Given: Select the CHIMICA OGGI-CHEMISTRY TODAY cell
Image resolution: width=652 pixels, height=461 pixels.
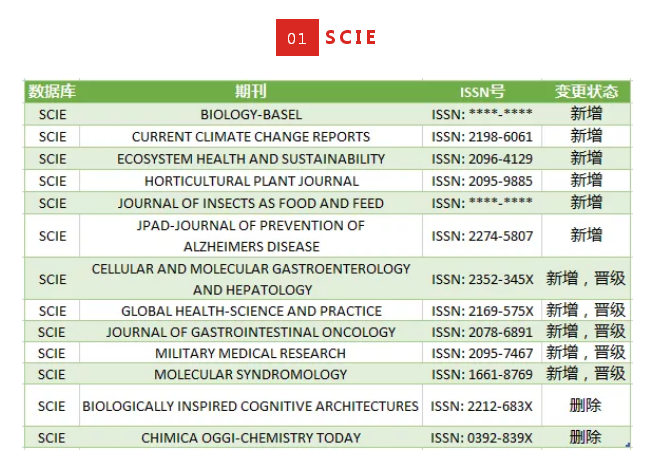Looking at the screenshot, I should click(251, 437).
